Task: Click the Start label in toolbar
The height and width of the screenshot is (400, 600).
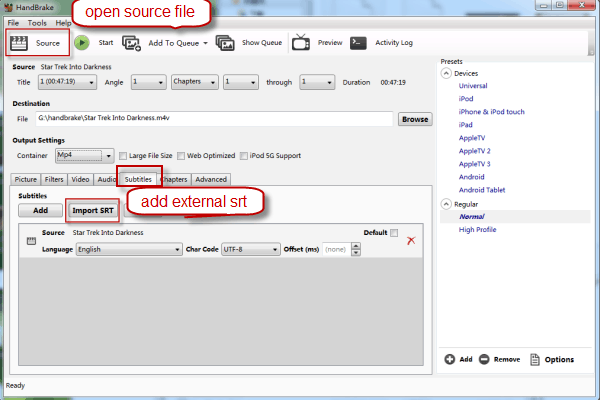Action: (106, 42)
